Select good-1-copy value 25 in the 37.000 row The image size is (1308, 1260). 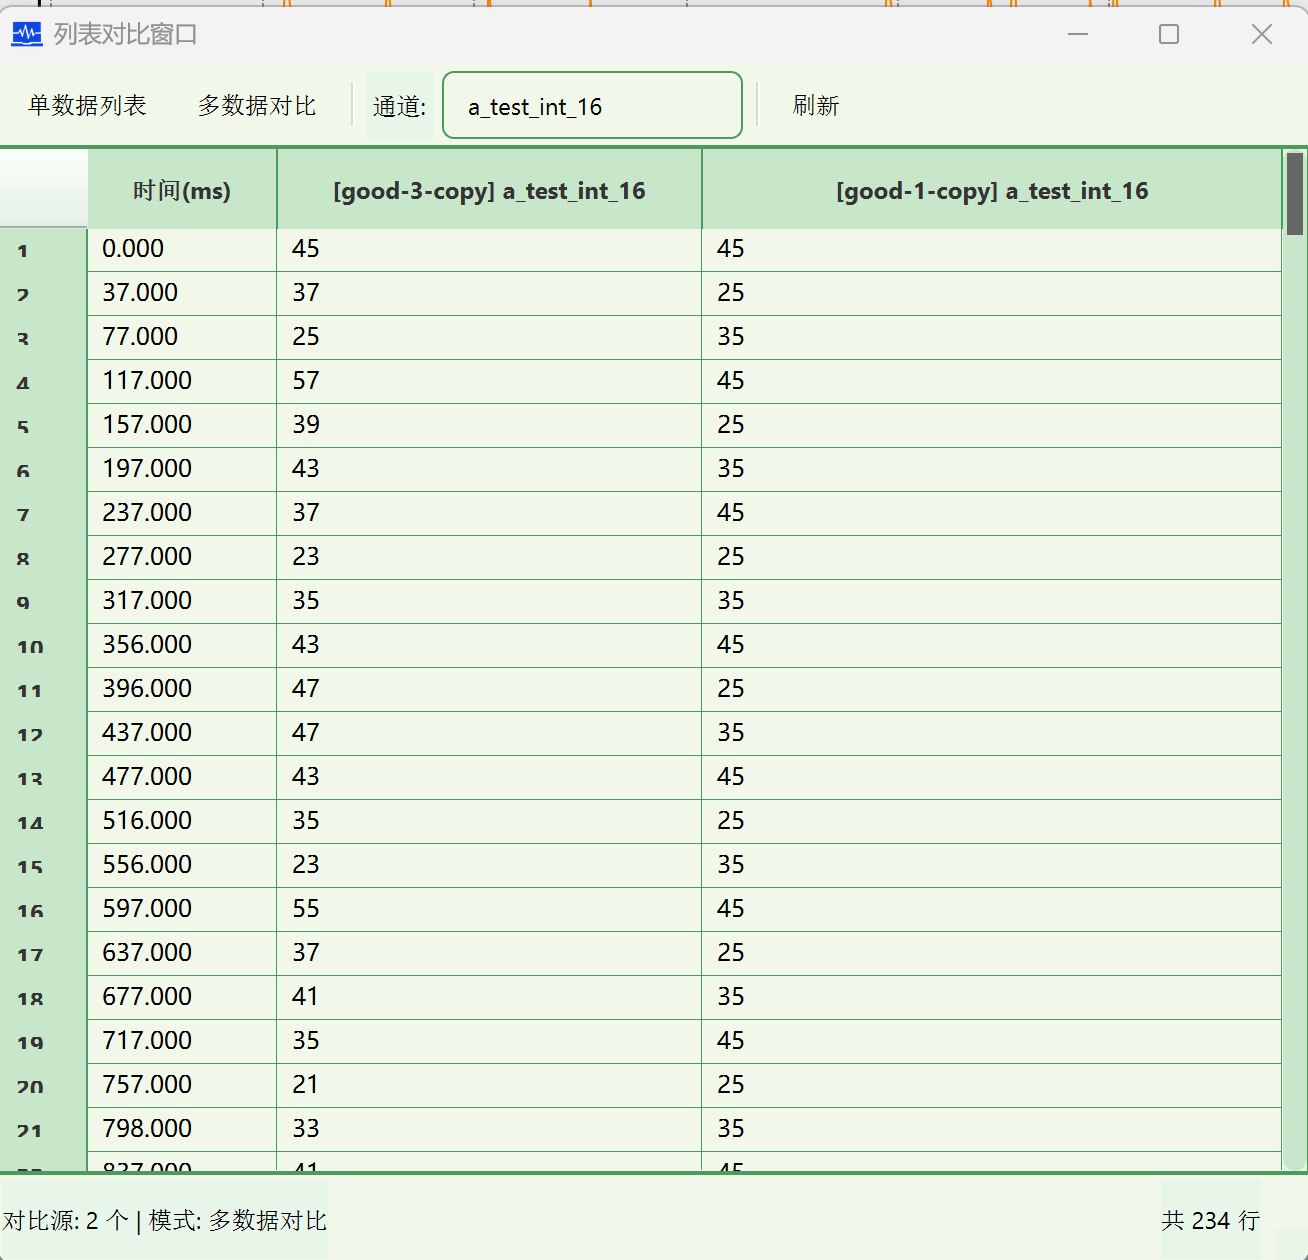click(x=992, y=293)
